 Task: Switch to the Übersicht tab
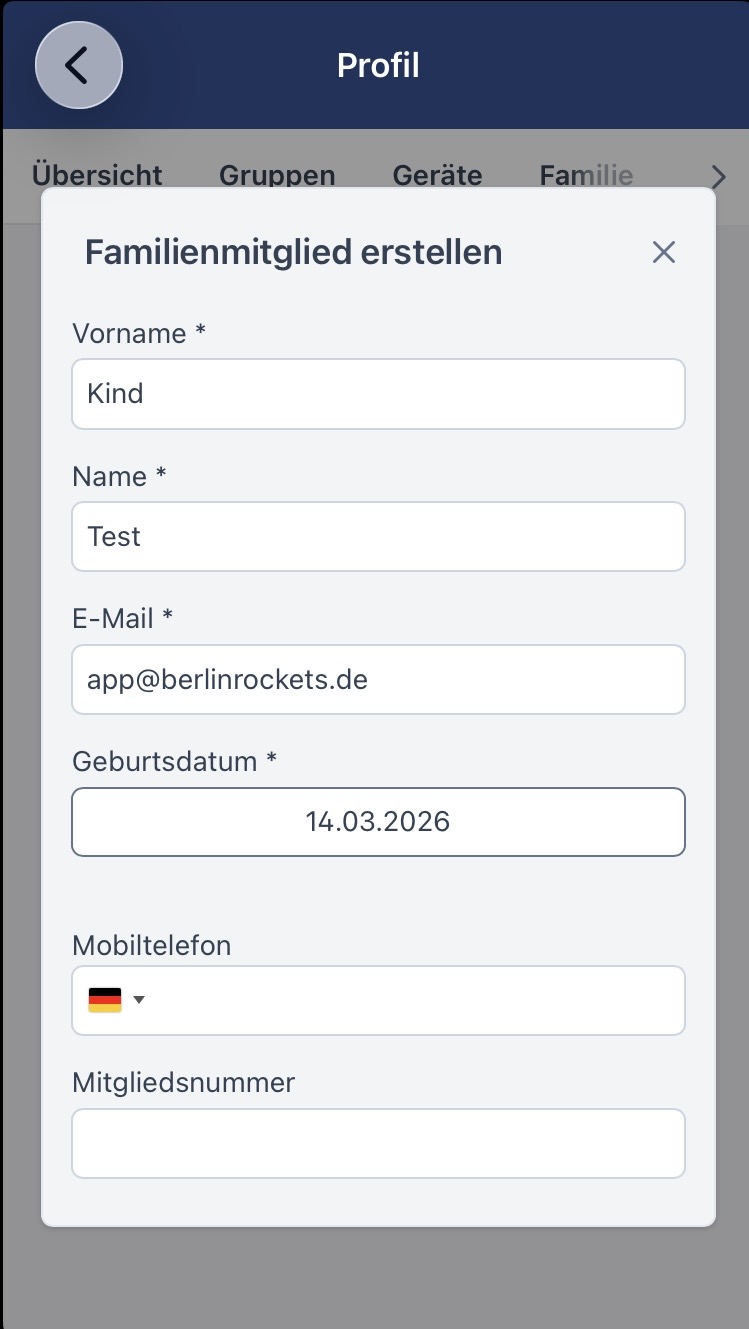(x=97, y=175)
